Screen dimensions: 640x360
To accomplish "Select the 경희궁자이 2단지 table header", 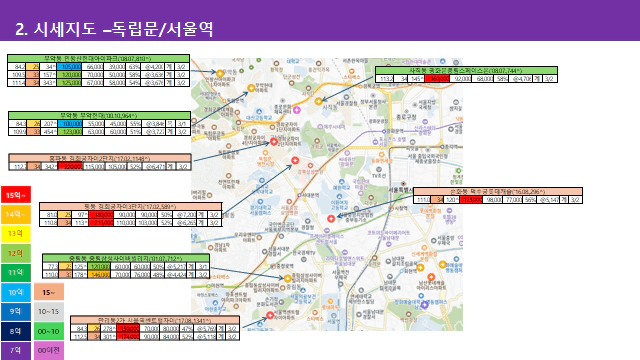I will pyautogui.click(x=100, y=158).
